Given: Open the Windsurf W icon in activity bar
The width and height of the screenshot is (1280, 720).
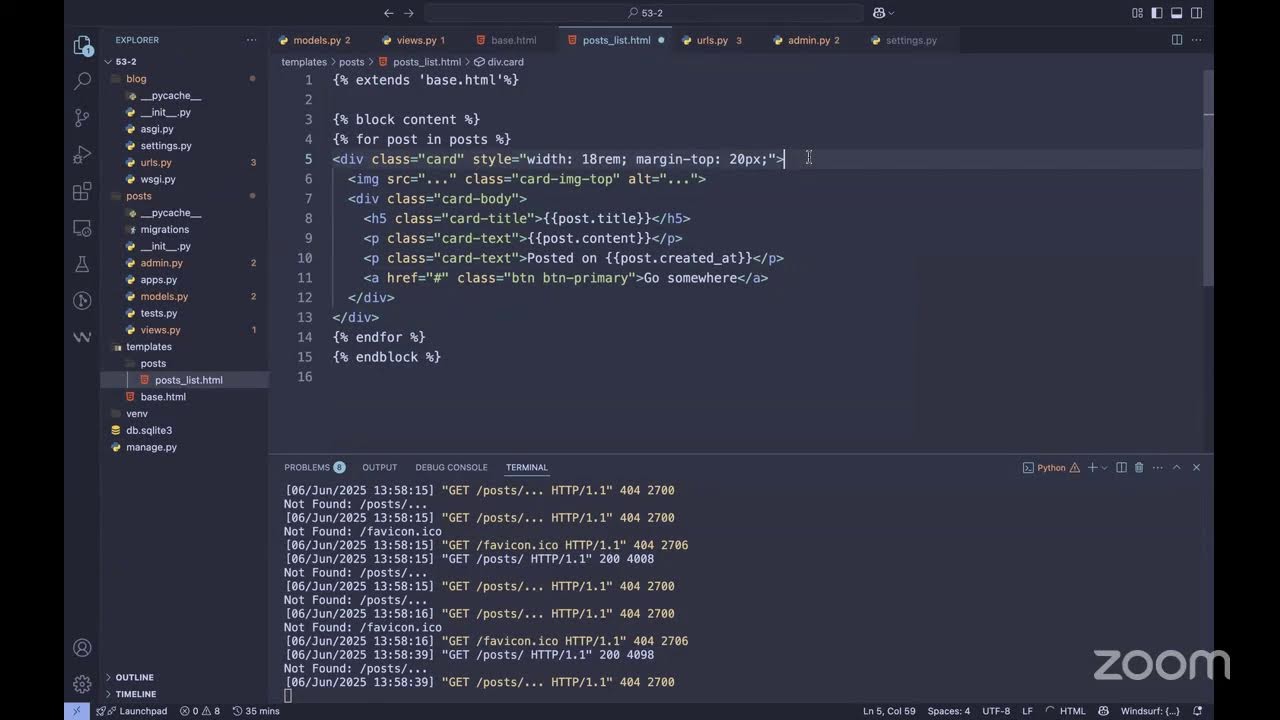Looking at the screenshot, I should [83, 337].
